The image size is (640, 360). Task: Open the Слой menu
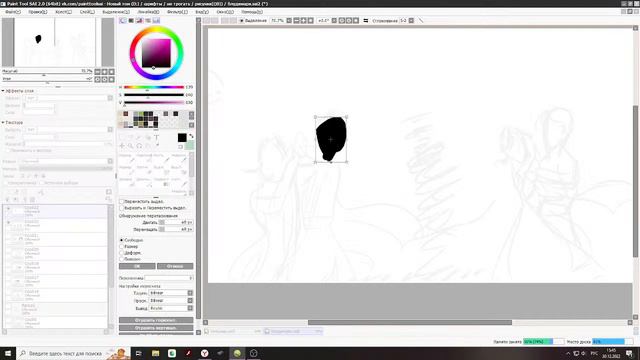click(87, 12)
